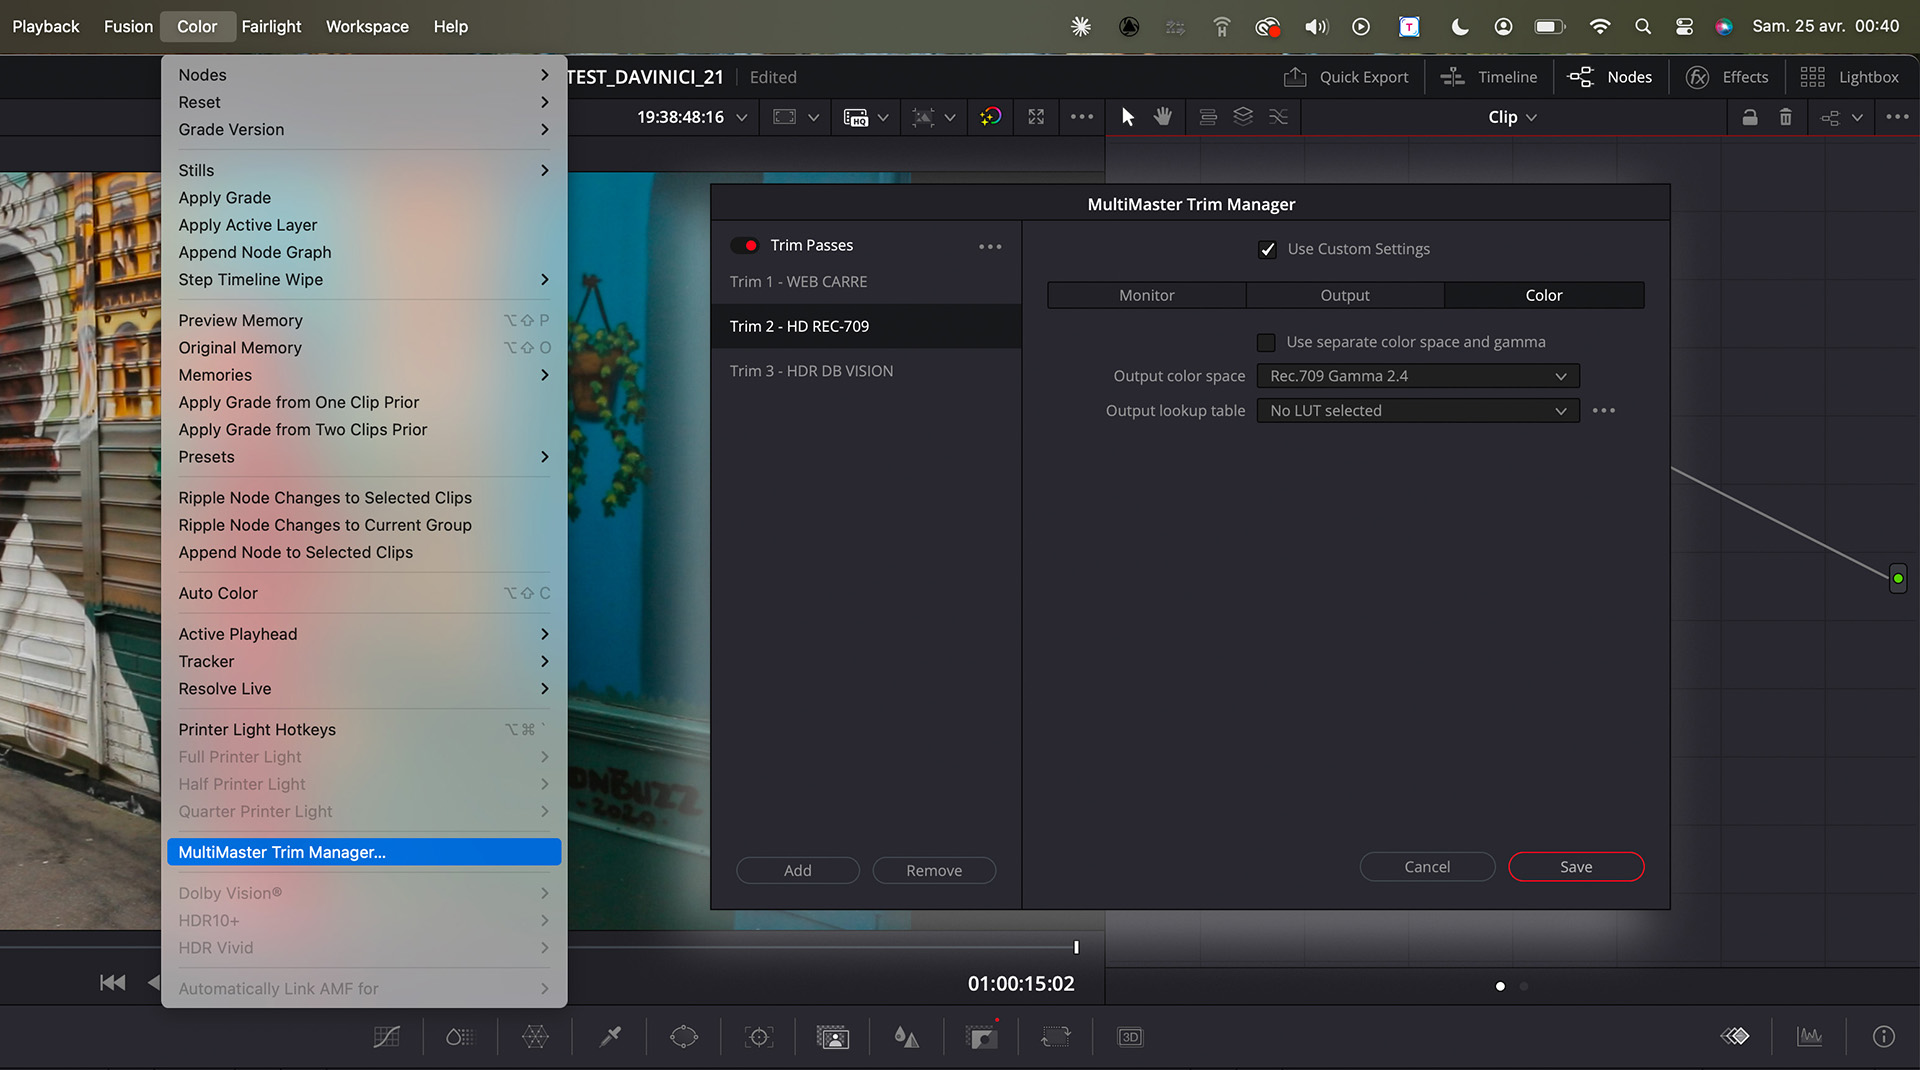This screenshot has width=1920, height=1070.
Task: Click the viewer playhead scrubber marker
Action: click(x=1076, y=947)
